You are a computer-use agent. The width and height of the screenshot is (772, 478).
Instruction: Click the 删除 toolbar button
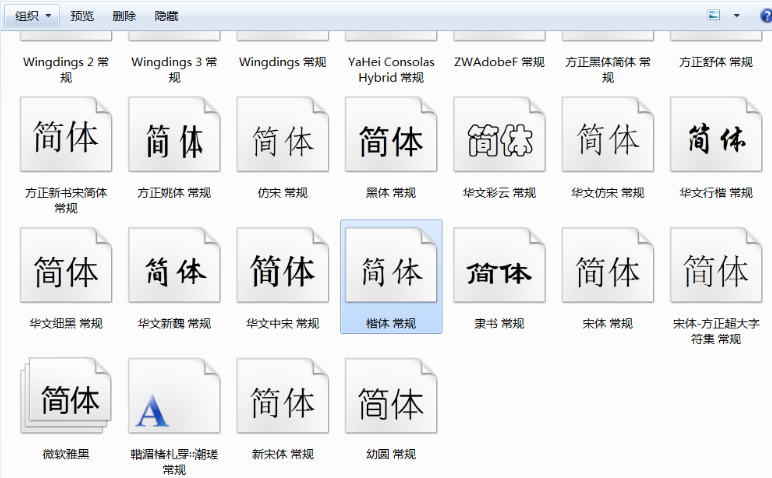pos(124,16)
